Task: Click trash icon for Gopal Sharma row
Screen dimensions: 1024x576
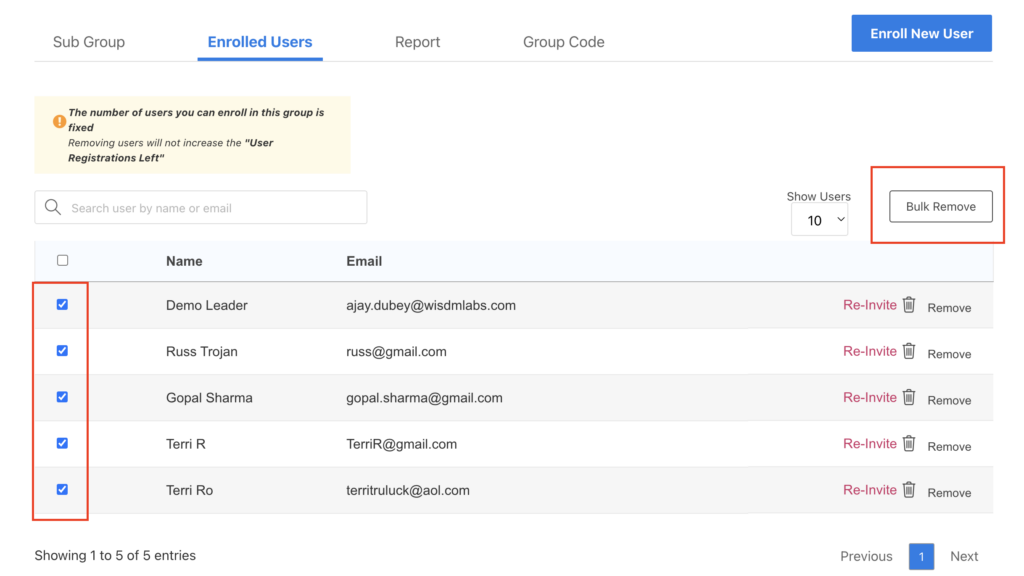Action: [x=908, y=397]
